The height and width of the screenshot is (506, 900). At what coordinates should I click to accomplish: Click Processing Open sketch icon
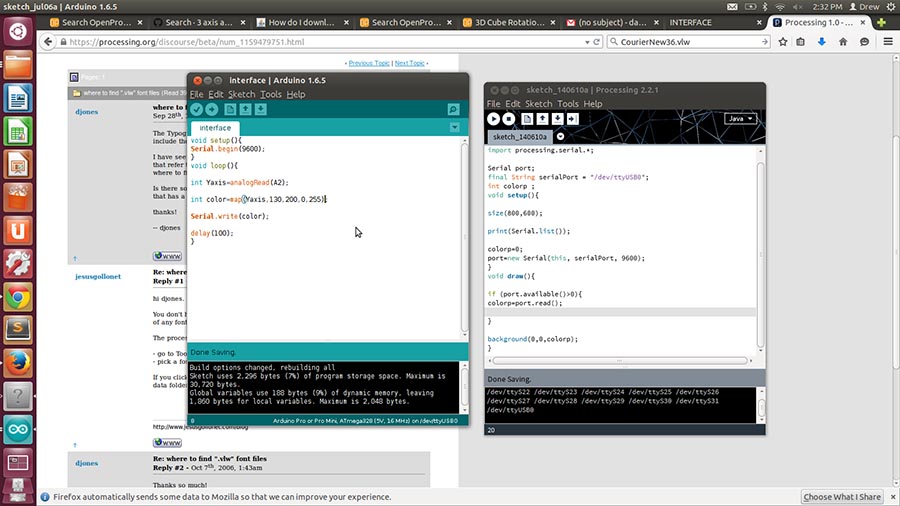[x=542, y=119]
